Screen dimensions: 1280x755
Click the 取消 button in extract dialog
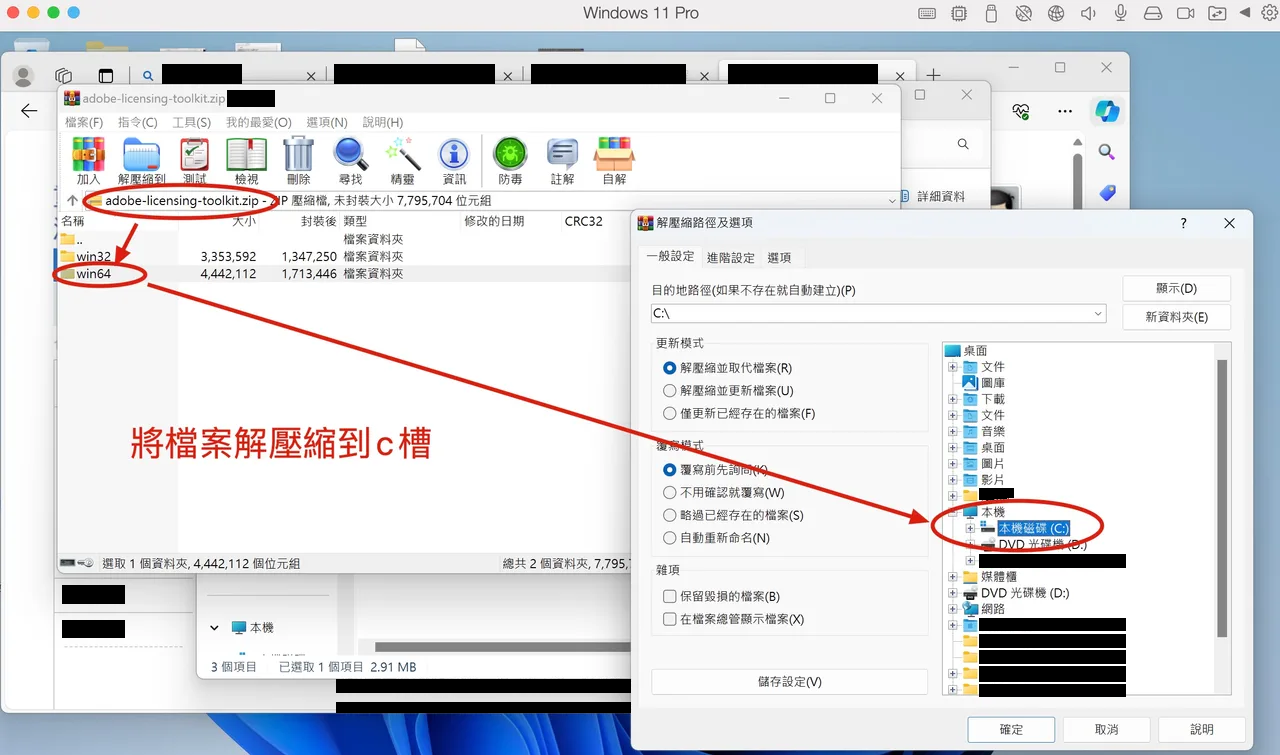click(x=1106, y=730)
